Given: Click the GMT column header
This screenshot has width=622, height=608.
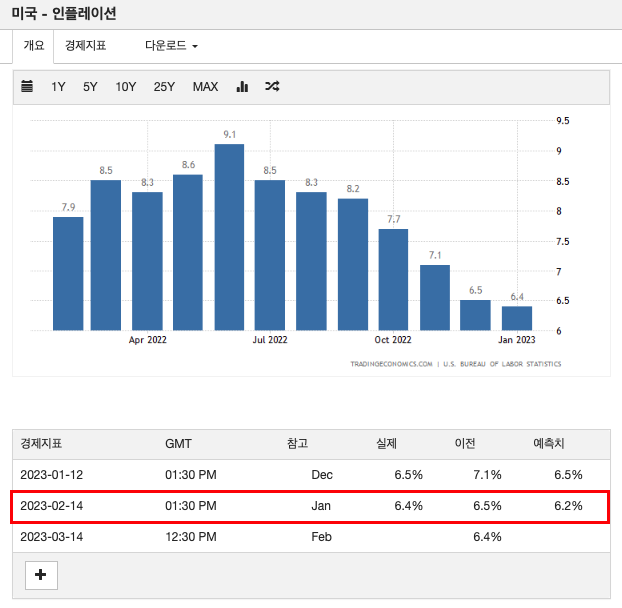Looking at the screenshot, I should pyautogui.click(x=179, y=443).
